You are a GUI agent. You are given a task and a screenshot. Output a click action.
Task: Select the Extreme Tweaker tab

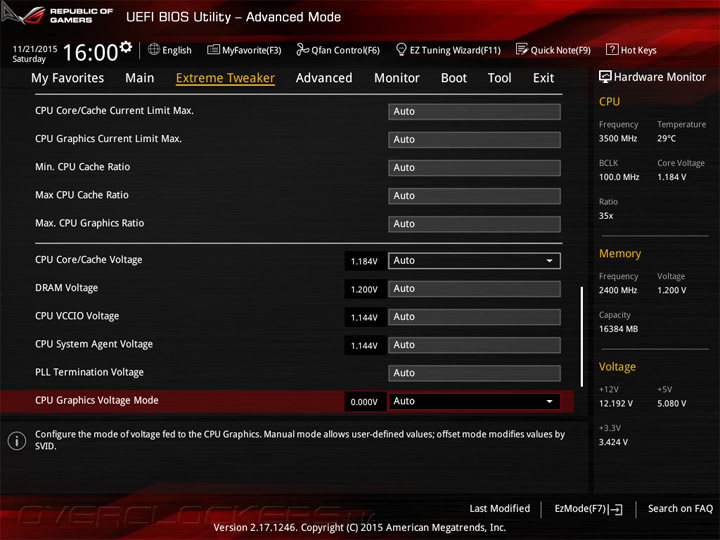225,78
